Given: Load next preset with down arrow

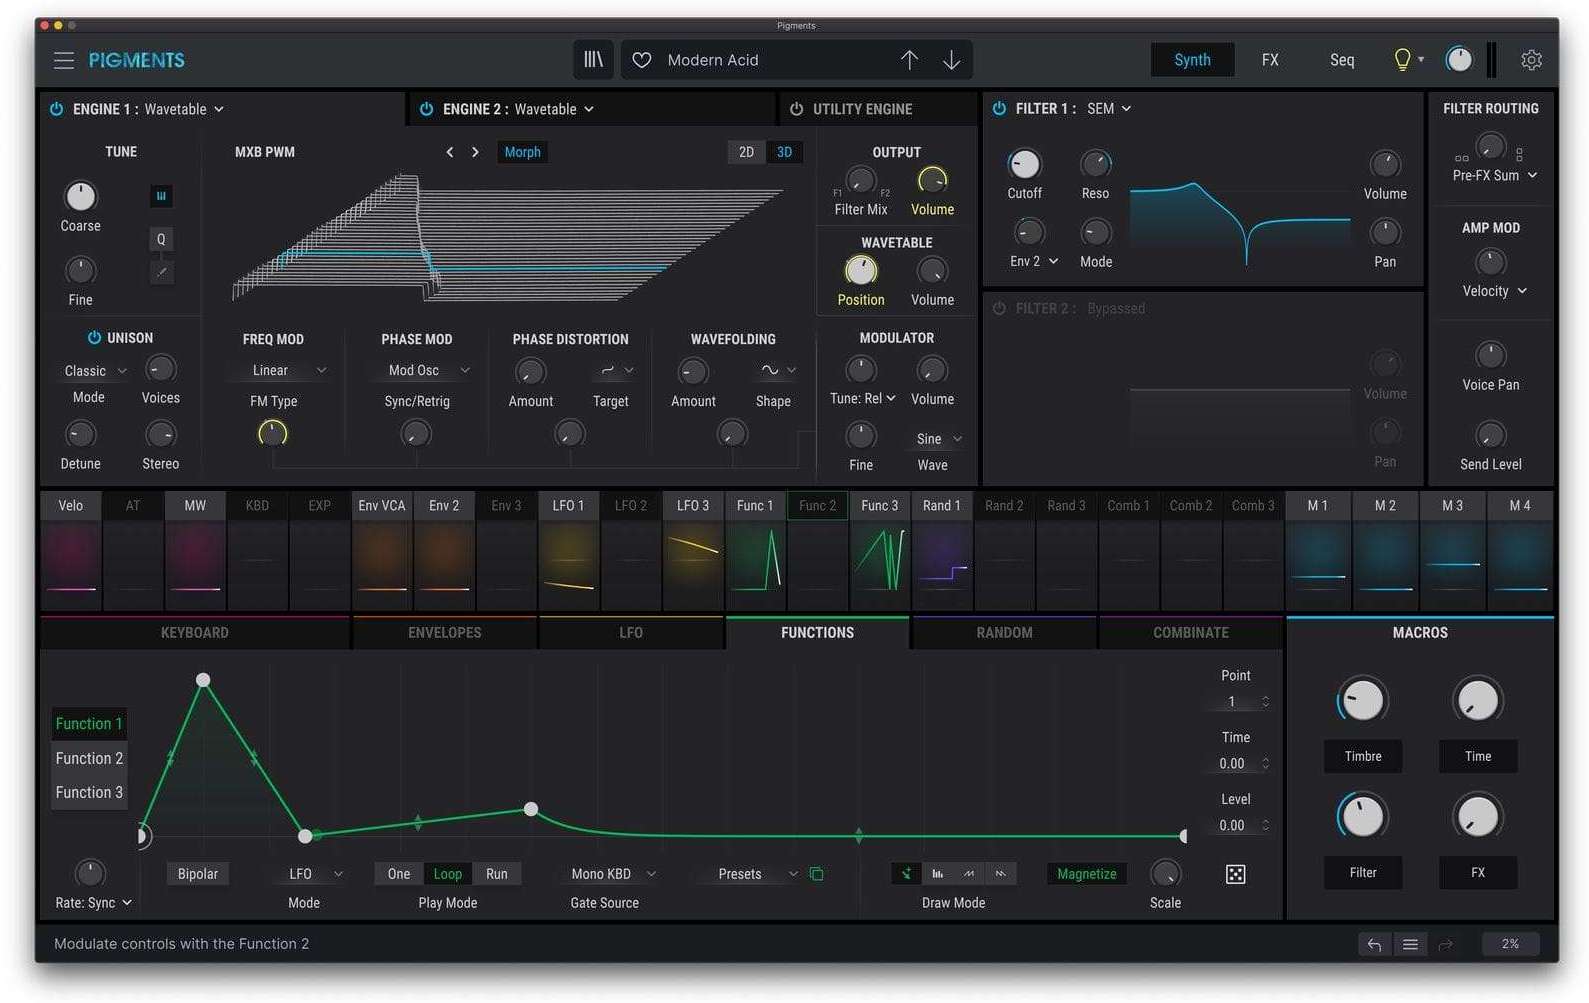Looking at the screenshot, I should [951, 60].
